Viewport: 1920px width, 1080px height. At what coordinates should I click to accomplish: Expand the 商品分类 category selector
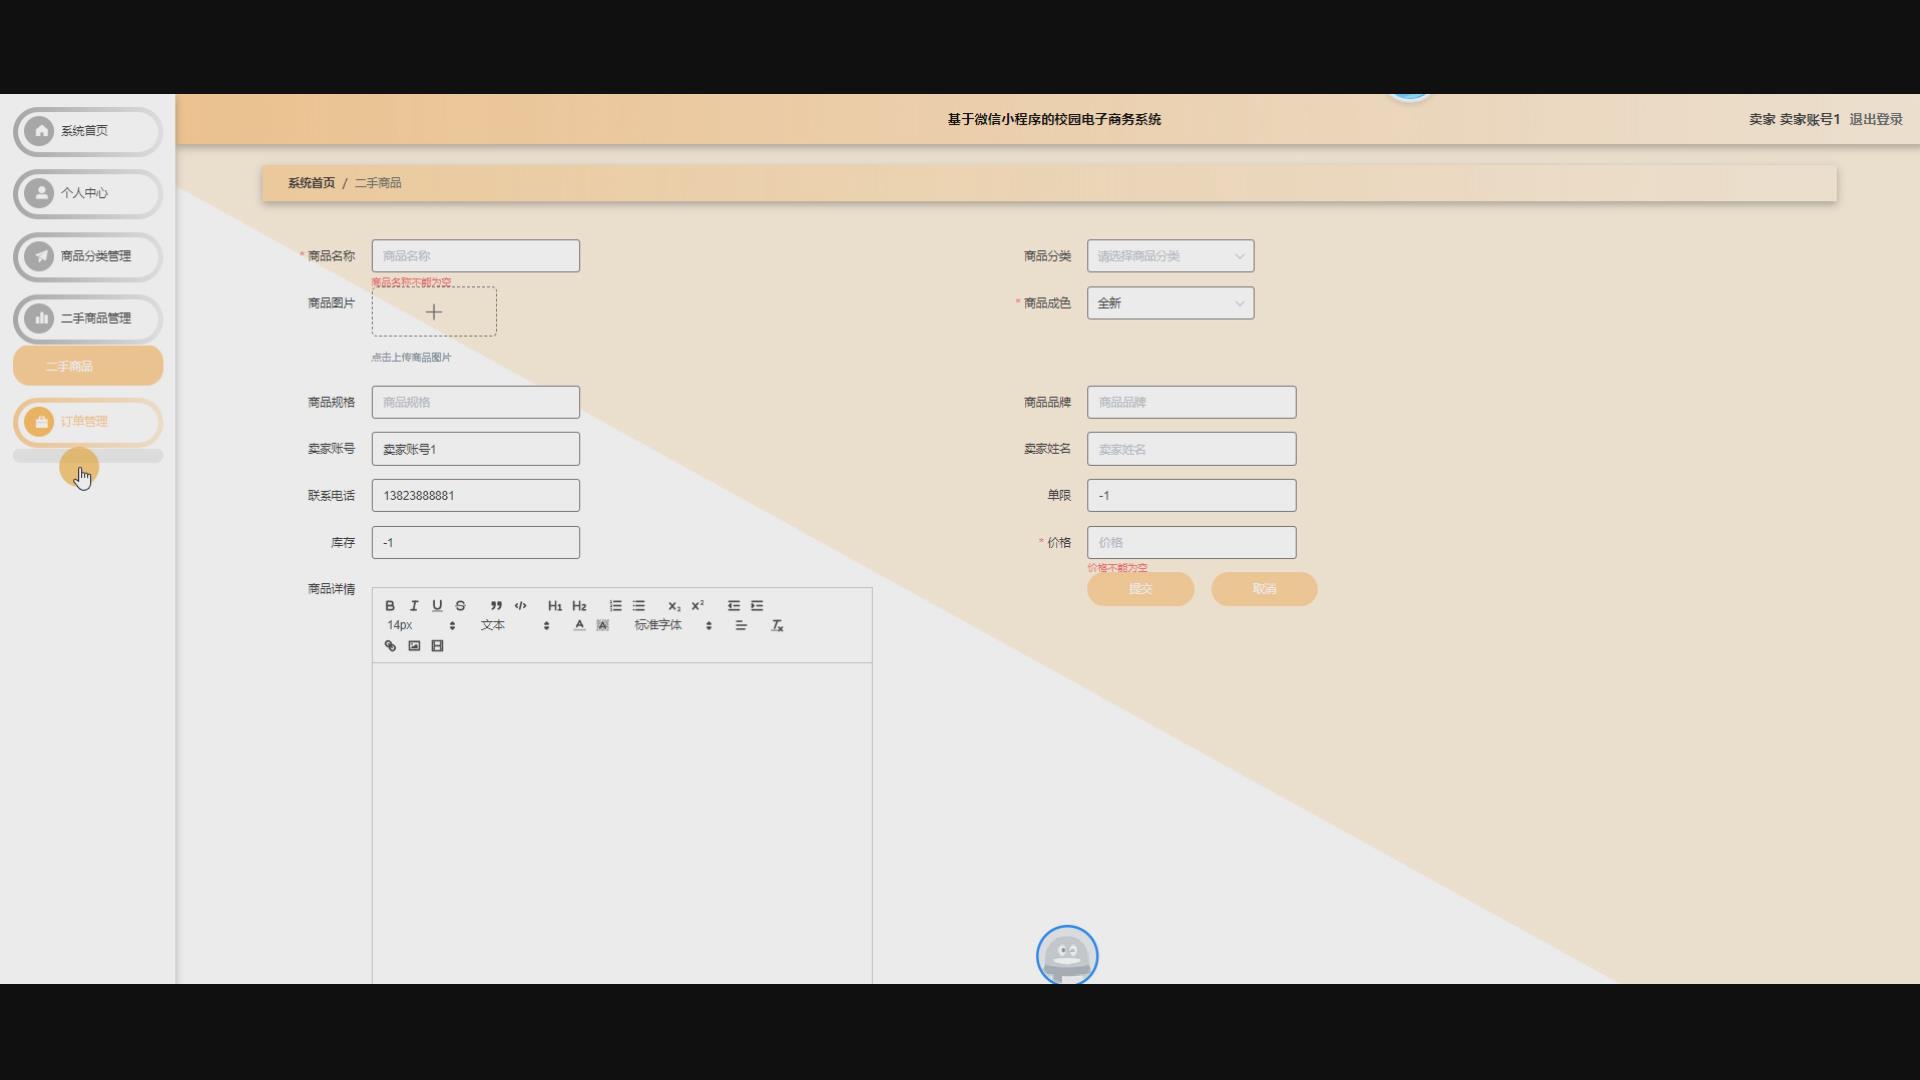1170,256
